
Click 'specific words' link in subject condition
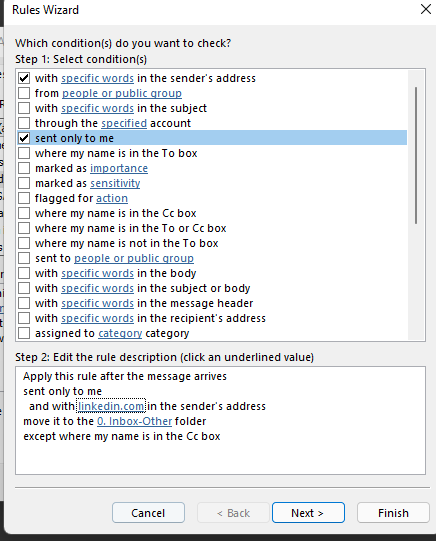98,108
